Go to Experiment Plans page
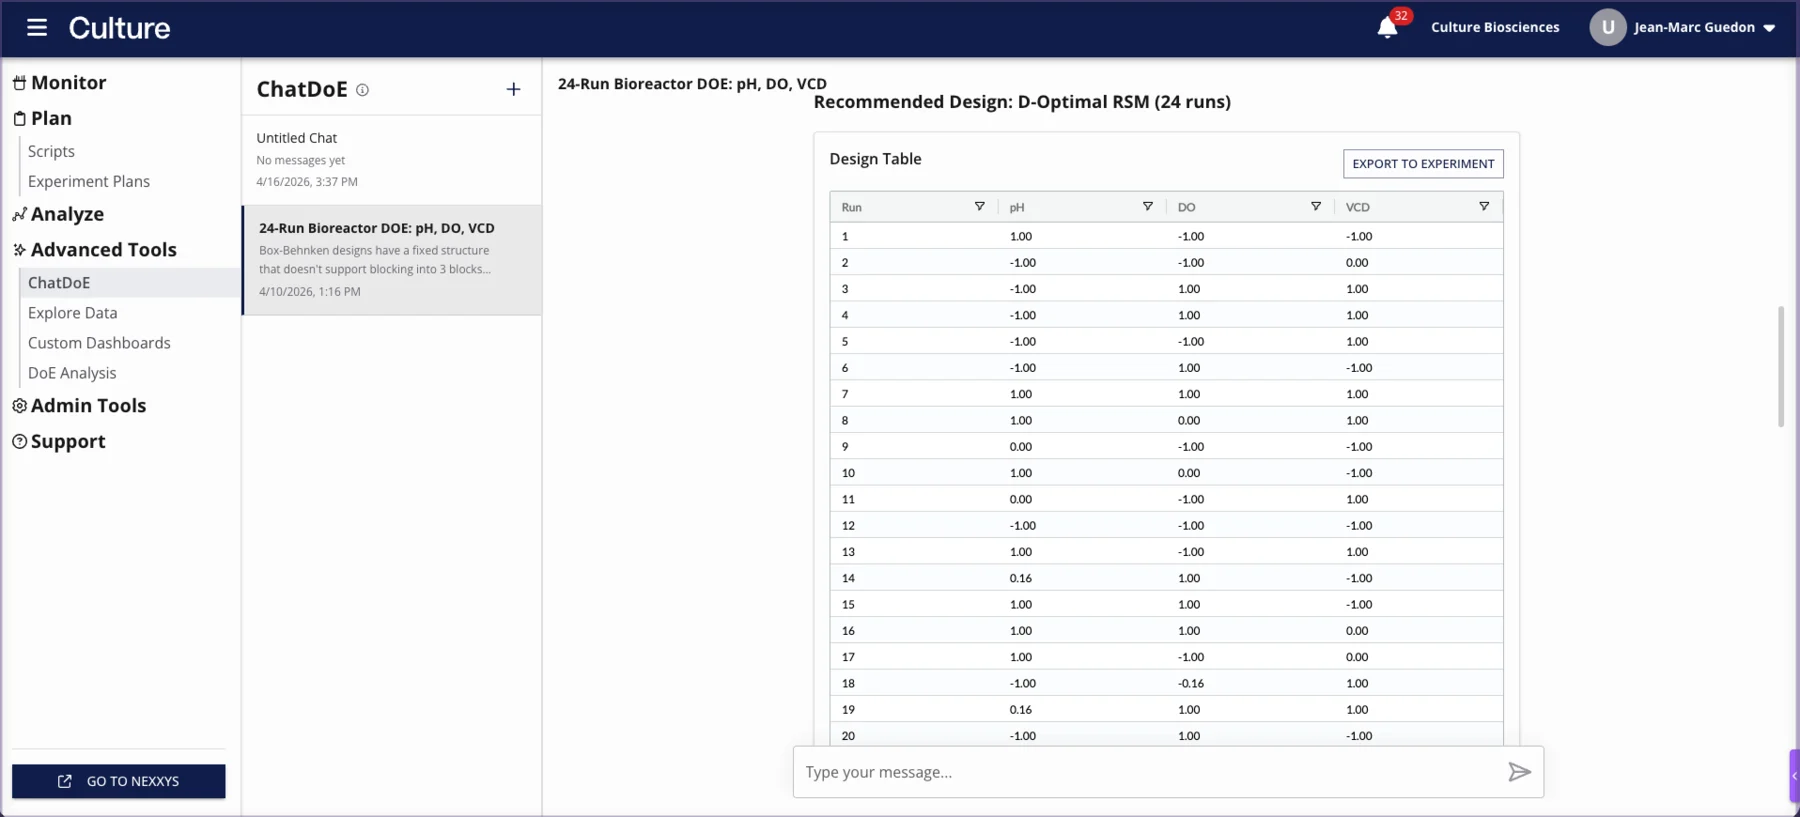 click(x=89, y=181)
